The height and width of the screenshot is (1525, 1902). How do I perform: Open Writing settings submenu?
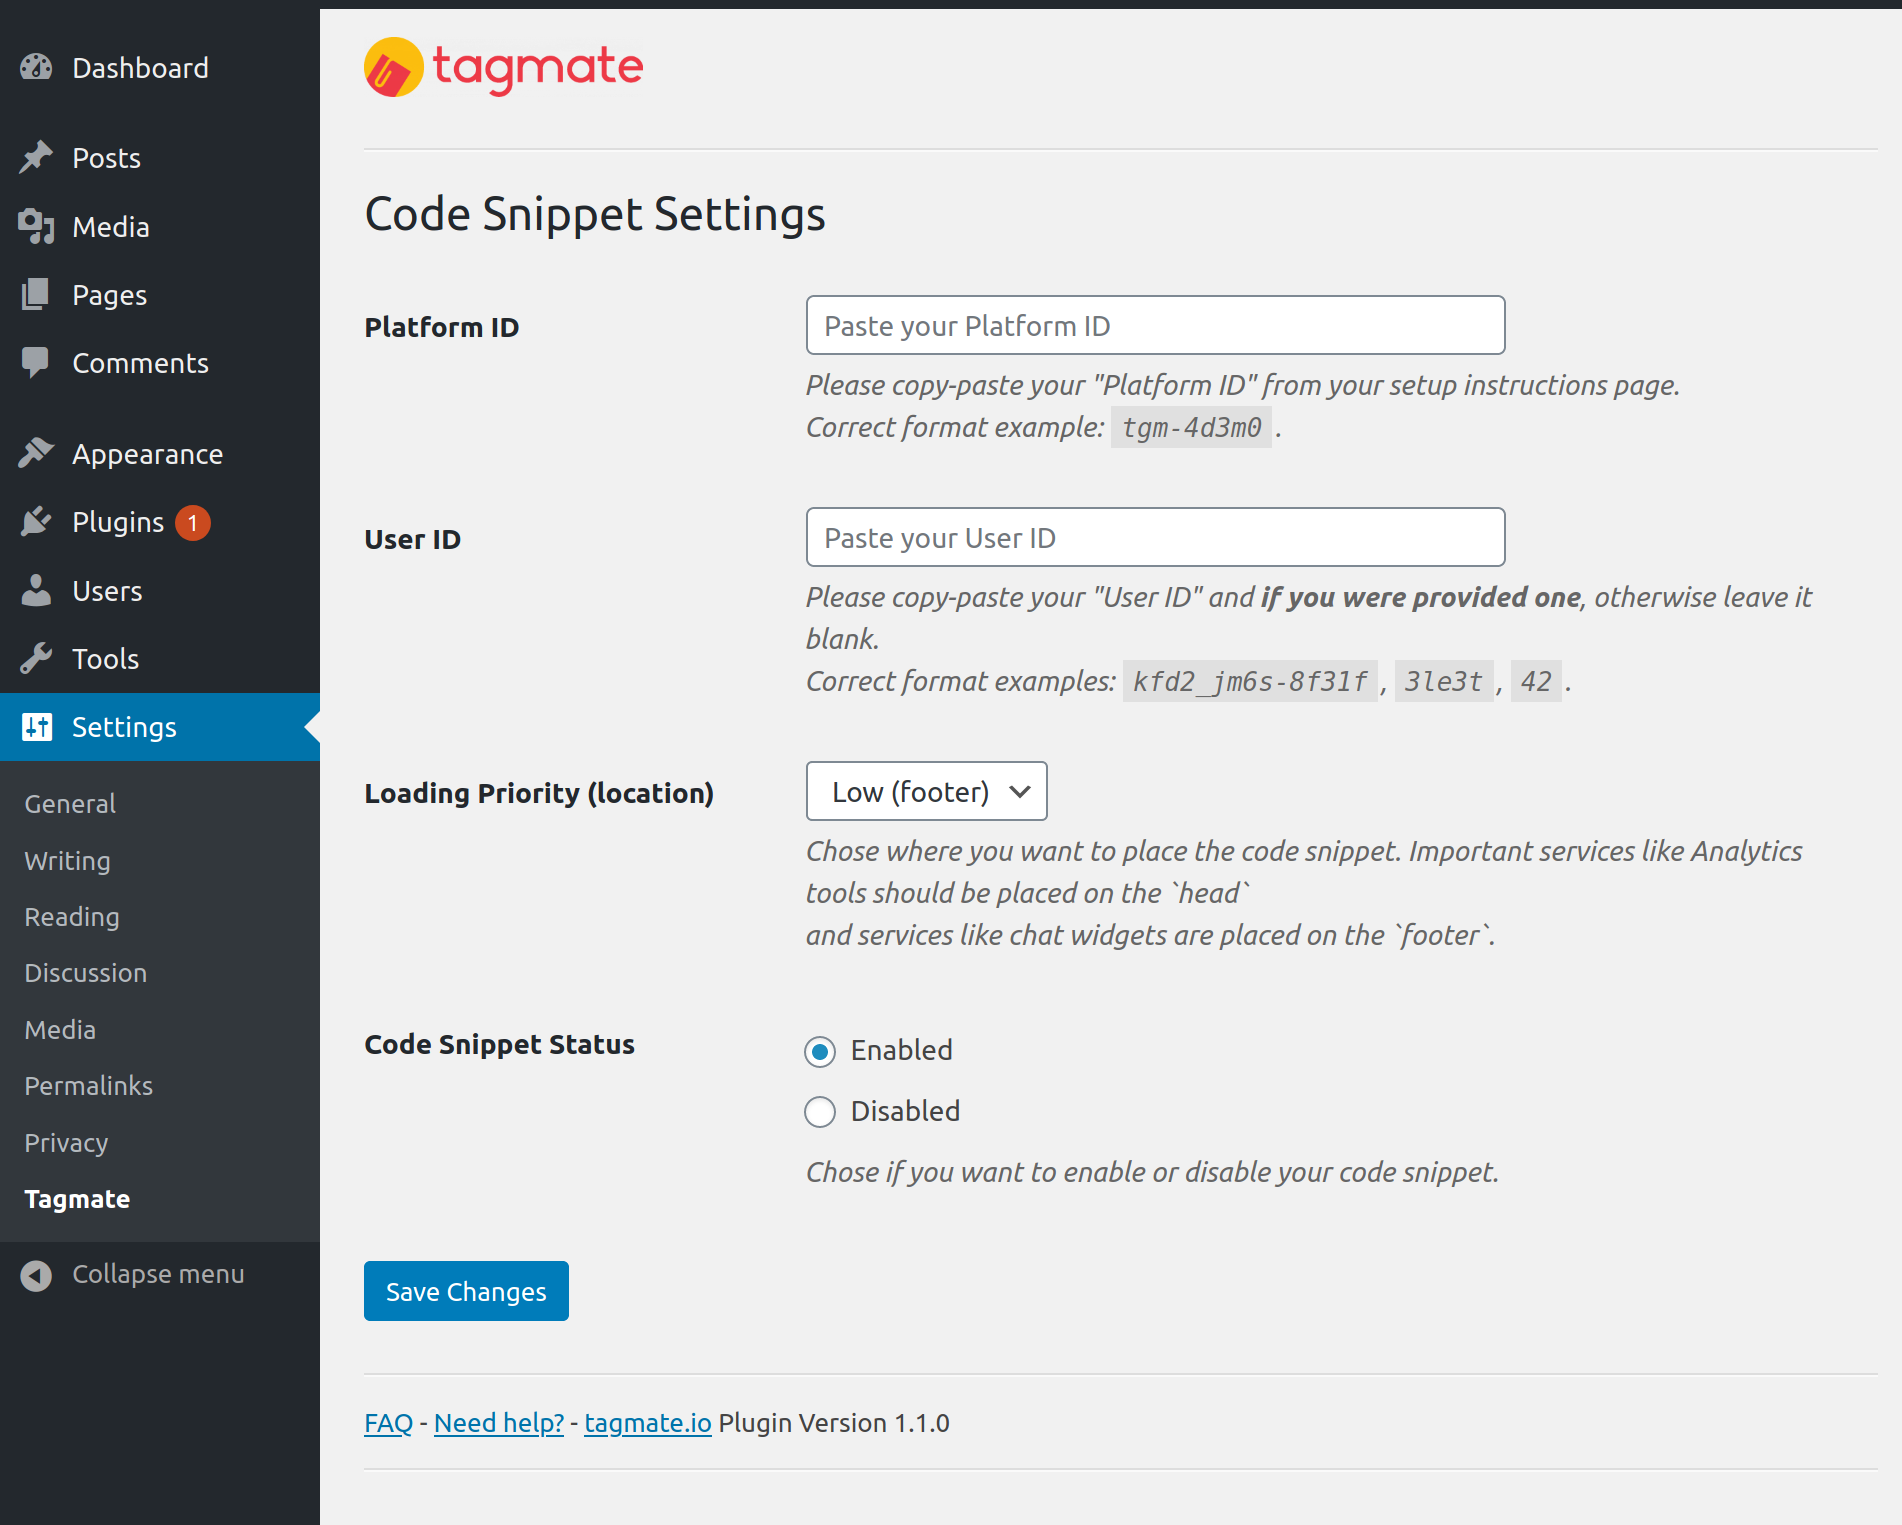pyautogui.click(x=67, y=861)
